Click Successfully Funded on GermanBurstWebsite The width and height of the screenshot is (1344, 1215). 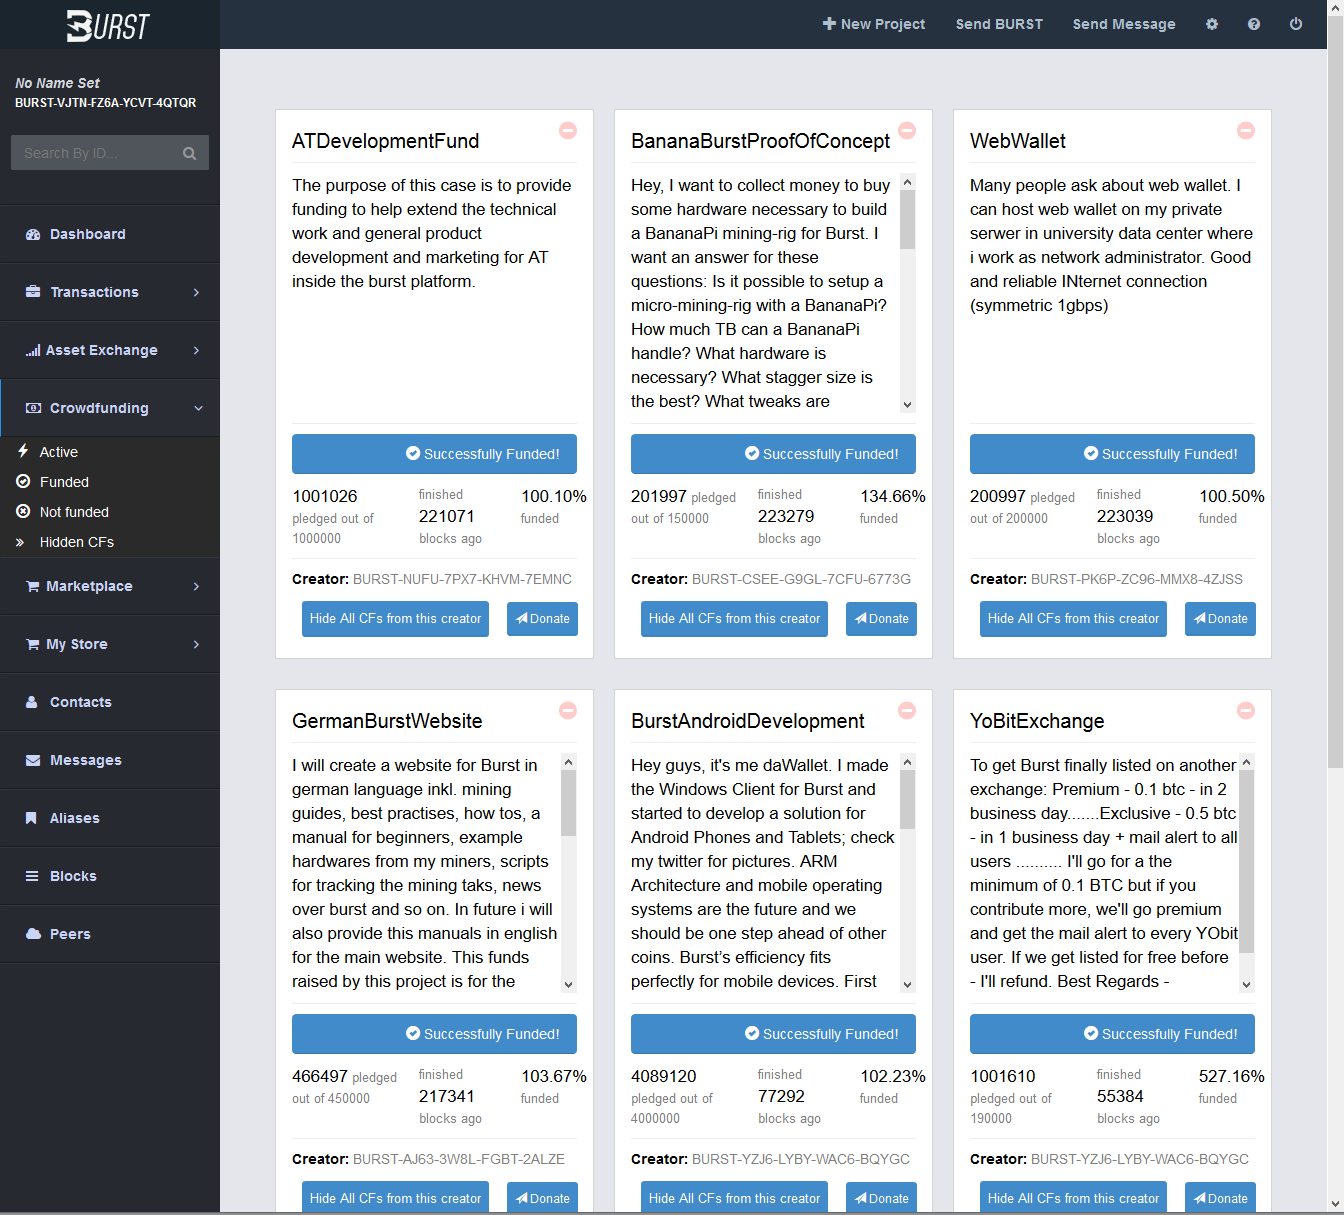(434, 1034)
